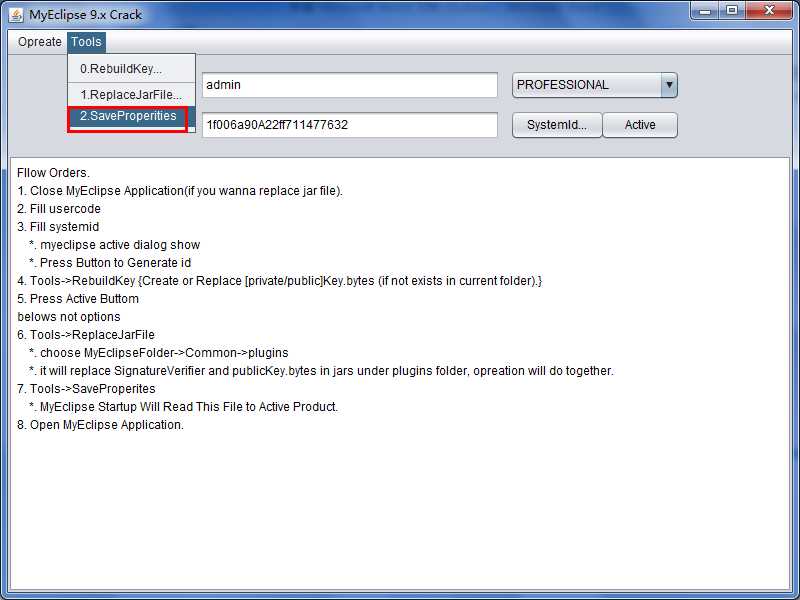Open the Opreate menu
Screen dimensions: 800x600
coord(39,42)
